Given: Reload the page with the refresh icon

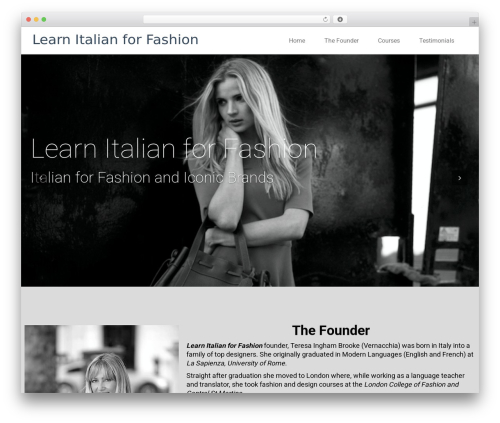Looking at the screenshot, I should click(x=325, y=19).
